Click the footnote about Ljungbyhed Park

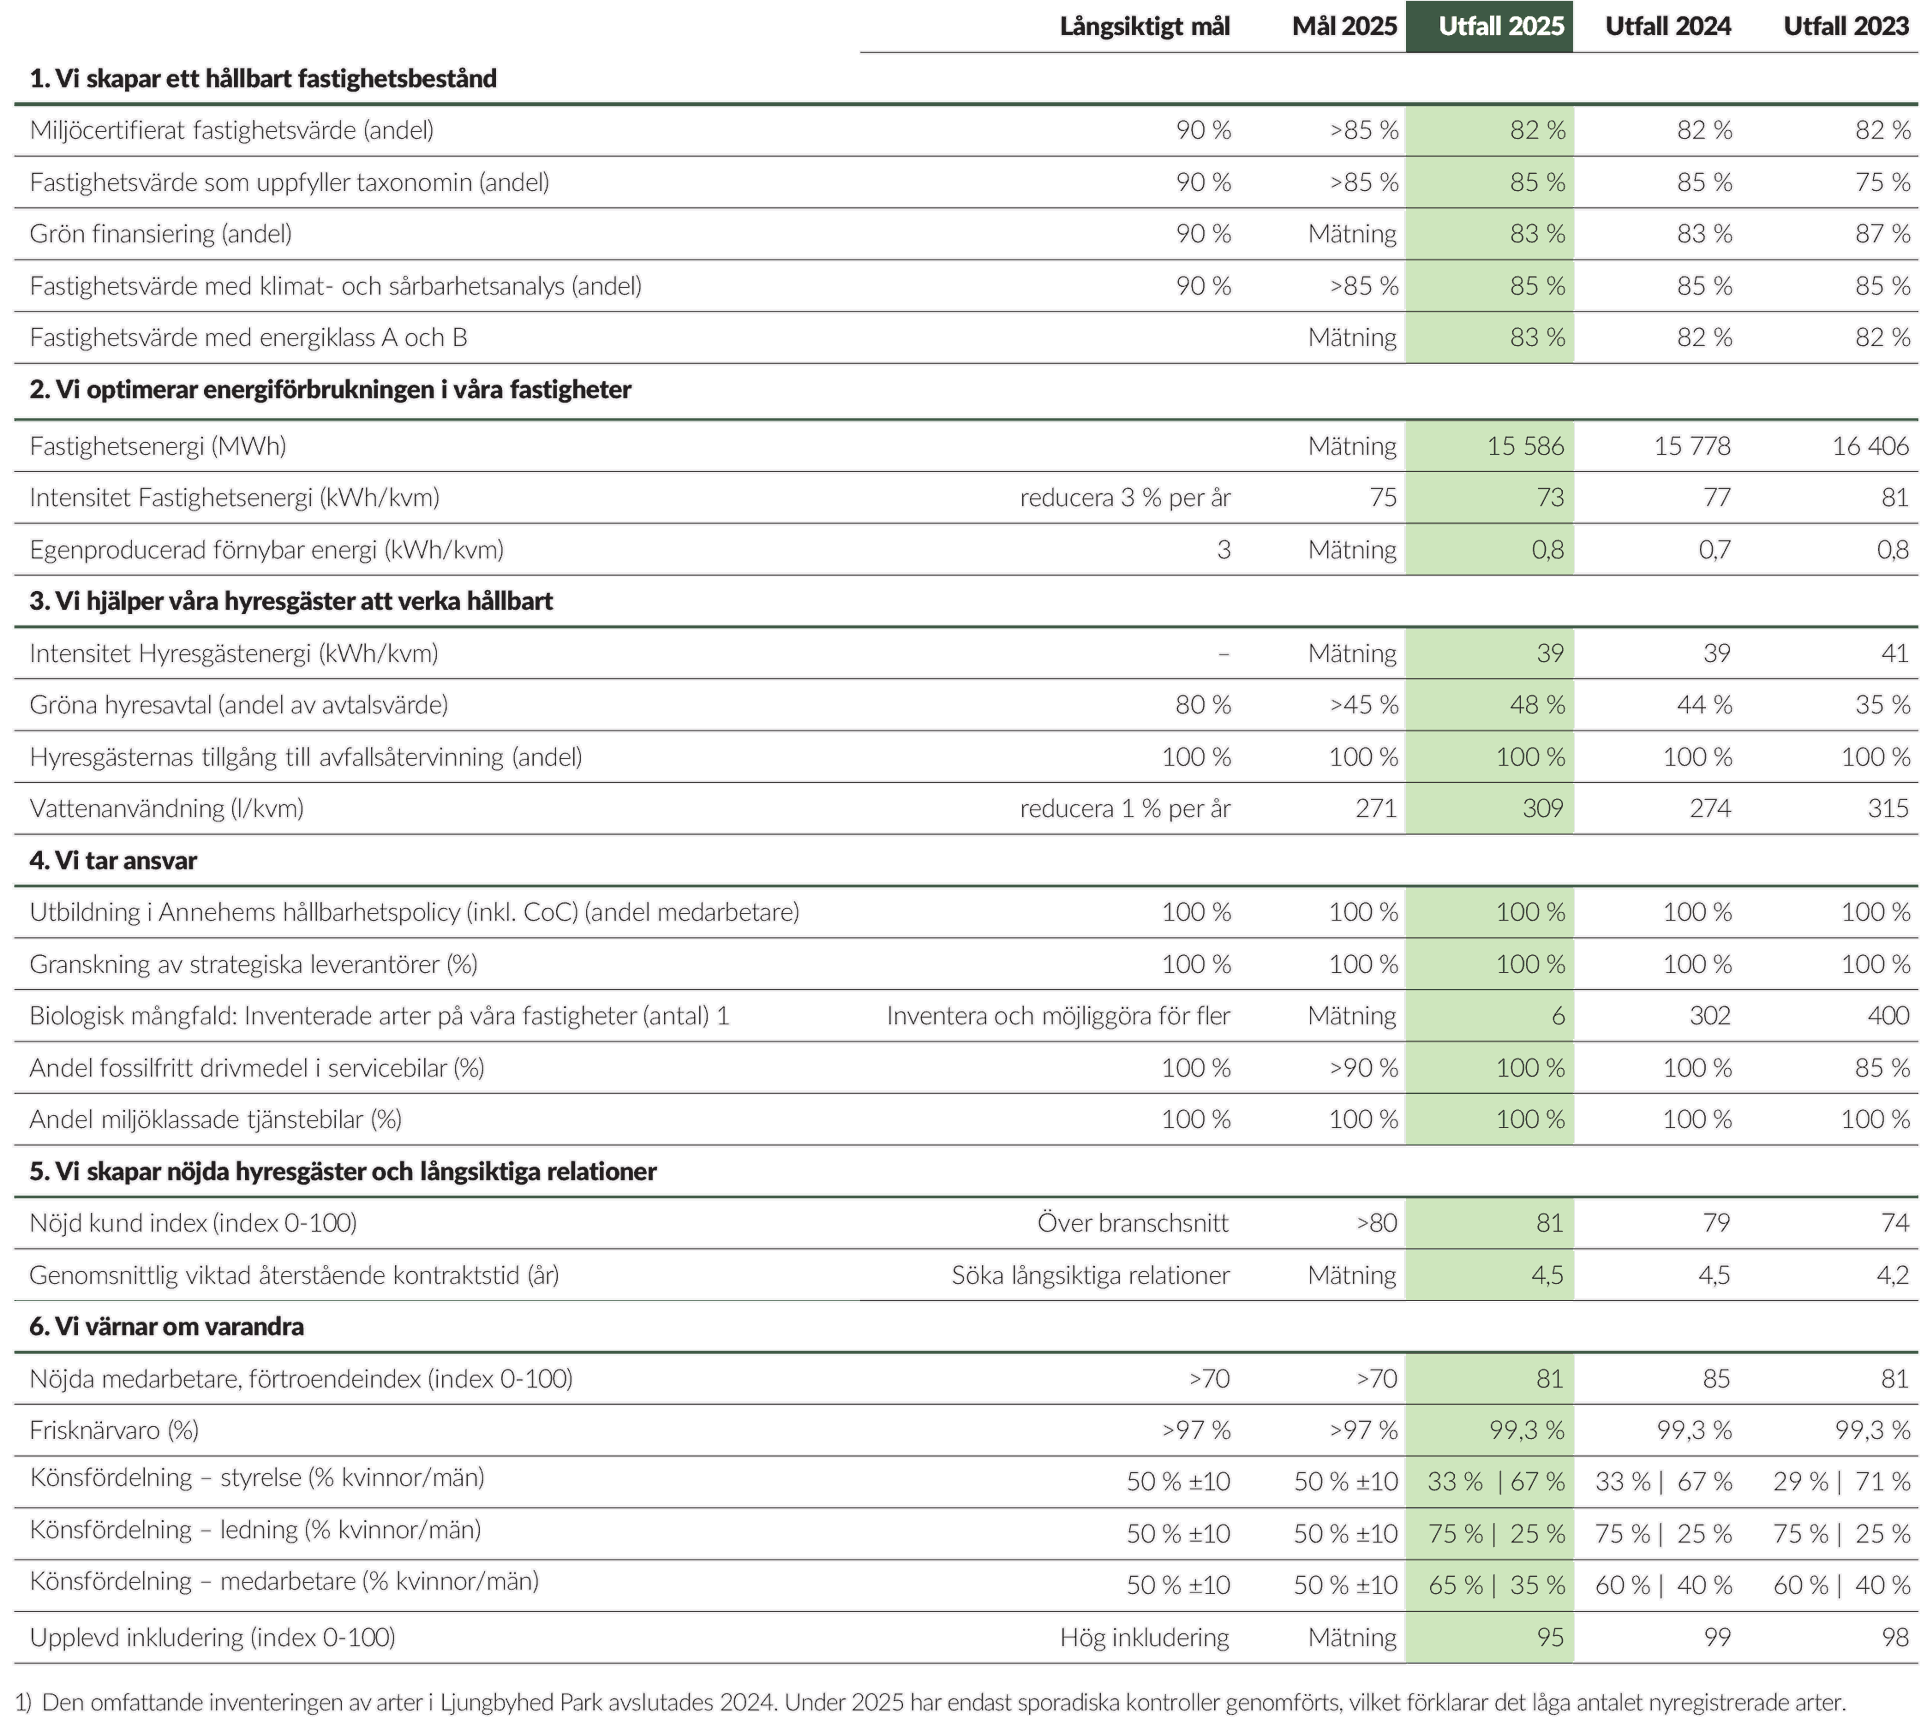click(x=930, y=1702)
